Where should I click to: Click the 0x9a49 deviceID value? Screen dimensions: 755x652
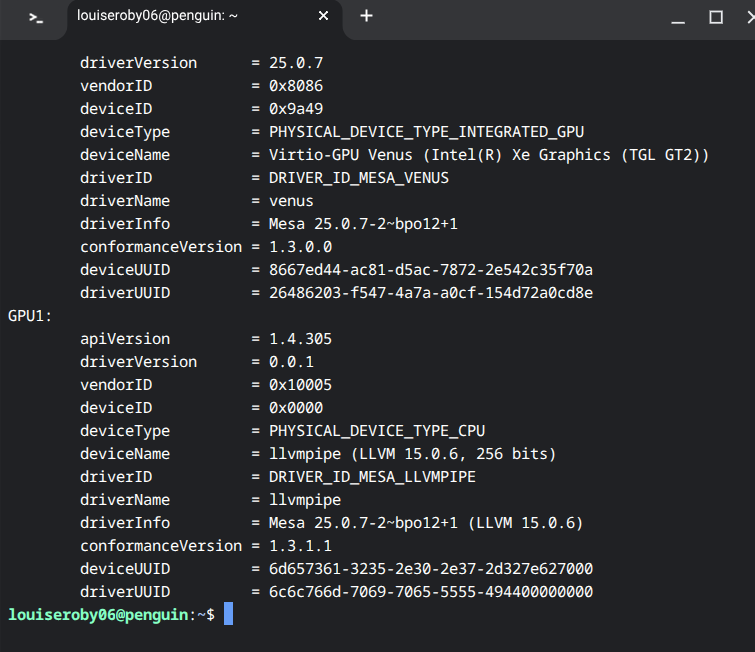[x=296, y=109]
